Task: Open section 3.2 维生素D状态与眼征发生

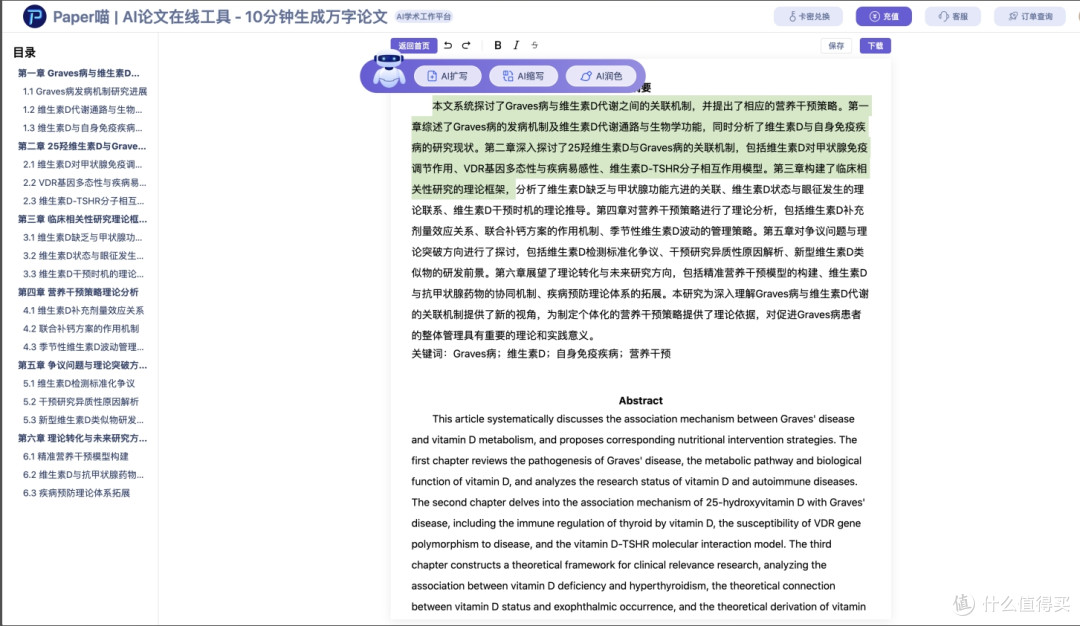Action: coord(83,255)
